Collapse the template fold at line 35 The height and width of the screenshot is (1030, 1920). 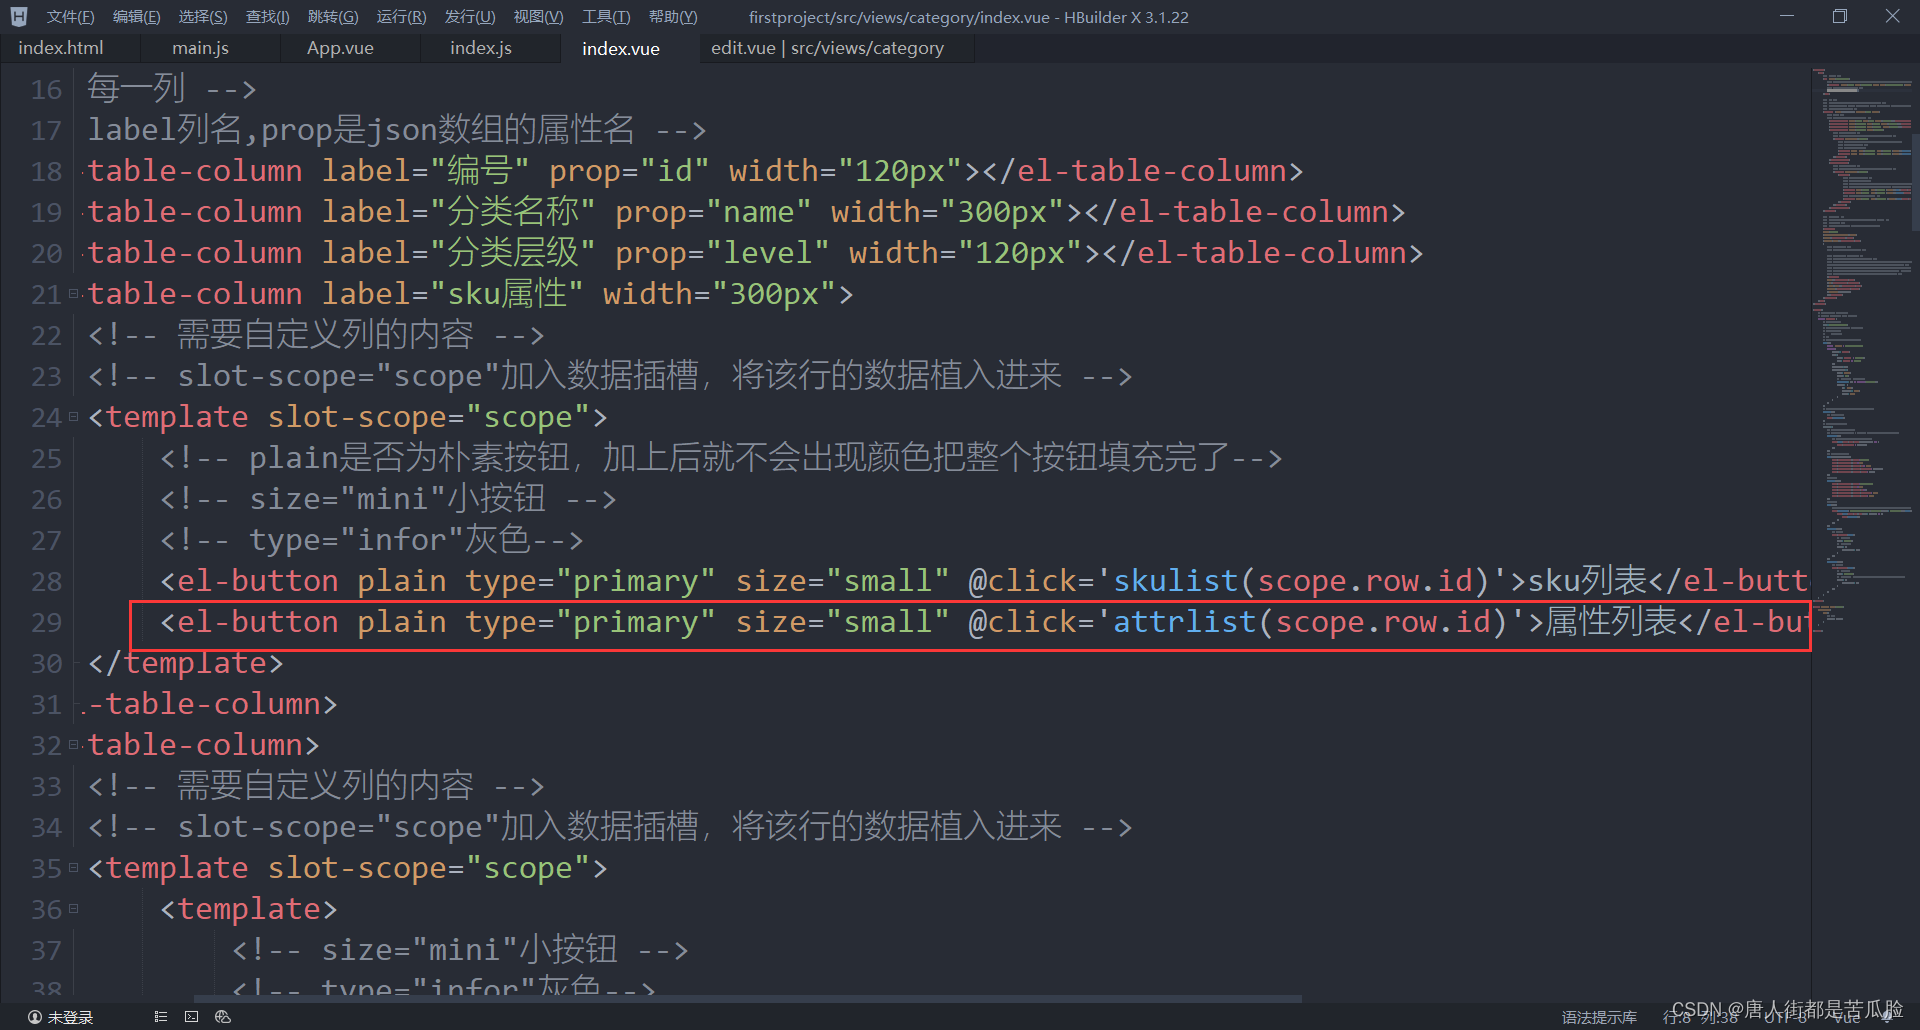[74, 868]
